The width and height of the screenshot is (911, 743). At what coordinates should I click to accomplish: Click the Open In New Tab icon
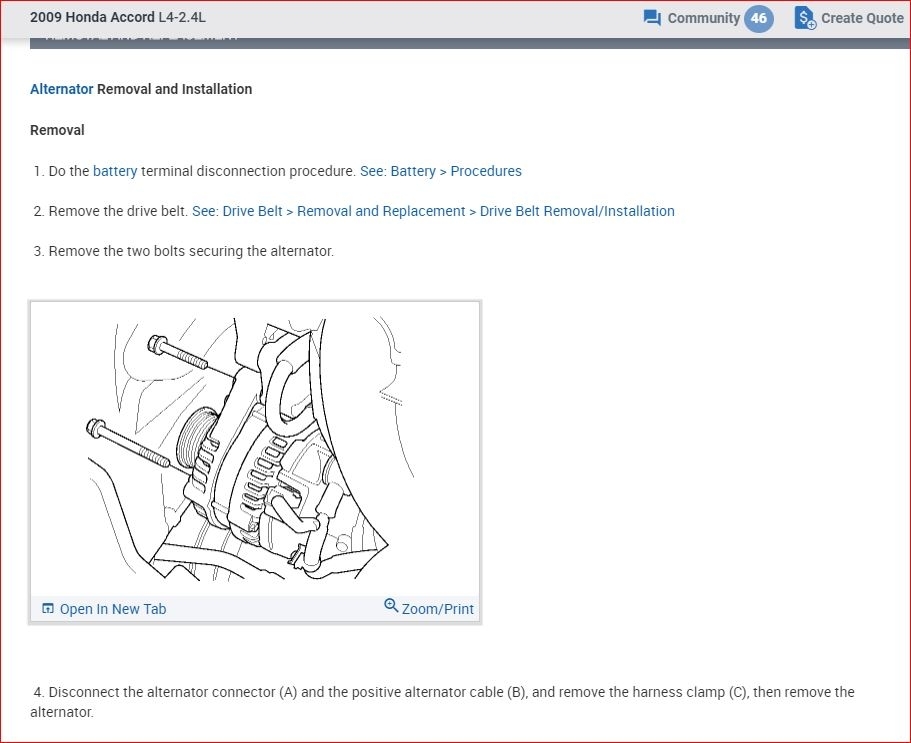point(48,608)
